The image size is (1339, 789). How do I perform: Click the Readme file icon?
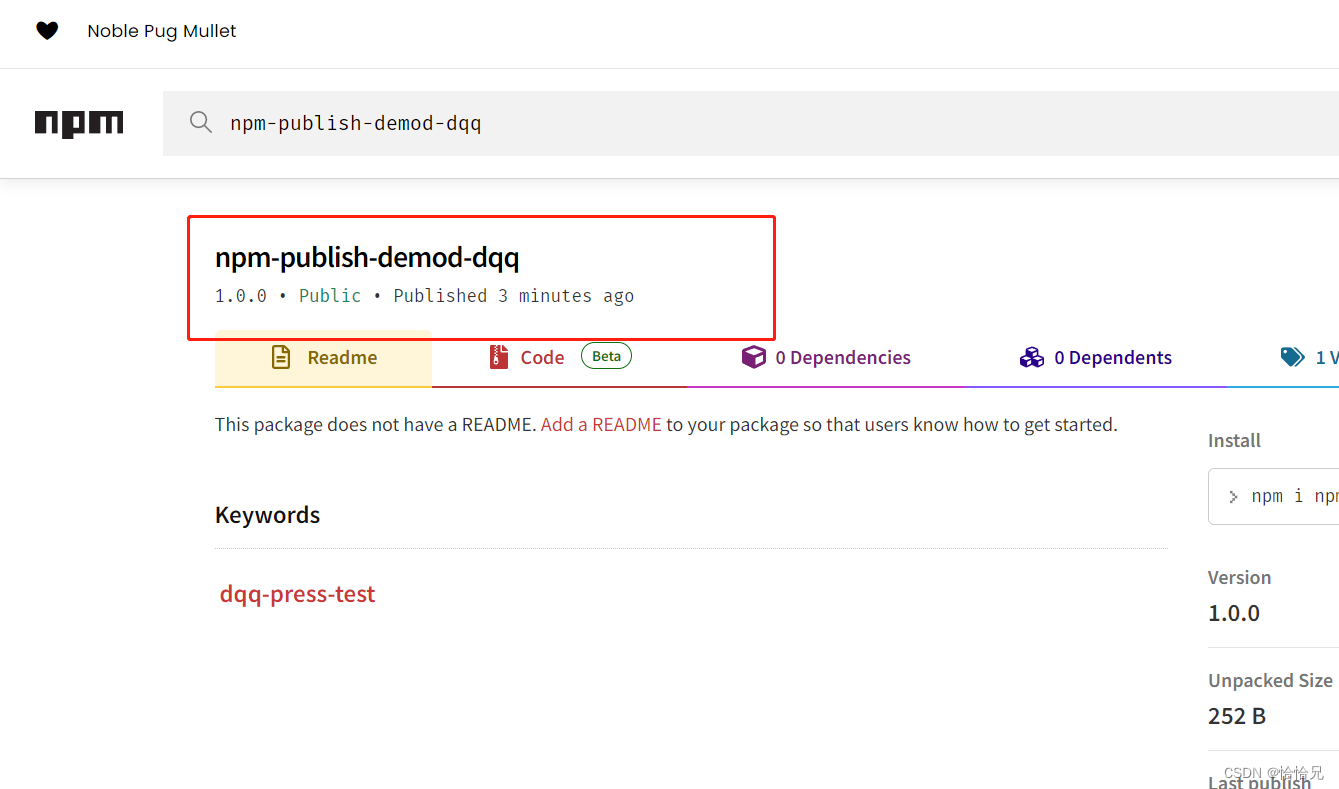281,357
